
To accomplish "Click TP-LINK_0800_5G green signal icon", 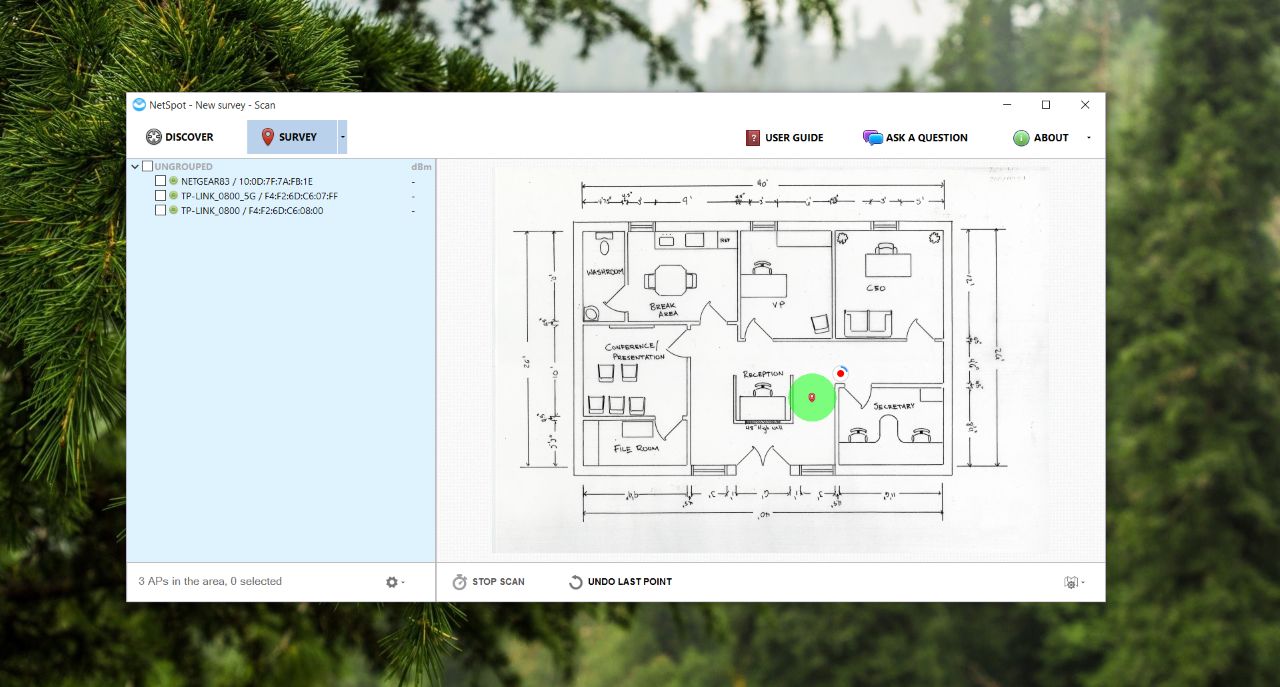I will click(x=173, y=196).
